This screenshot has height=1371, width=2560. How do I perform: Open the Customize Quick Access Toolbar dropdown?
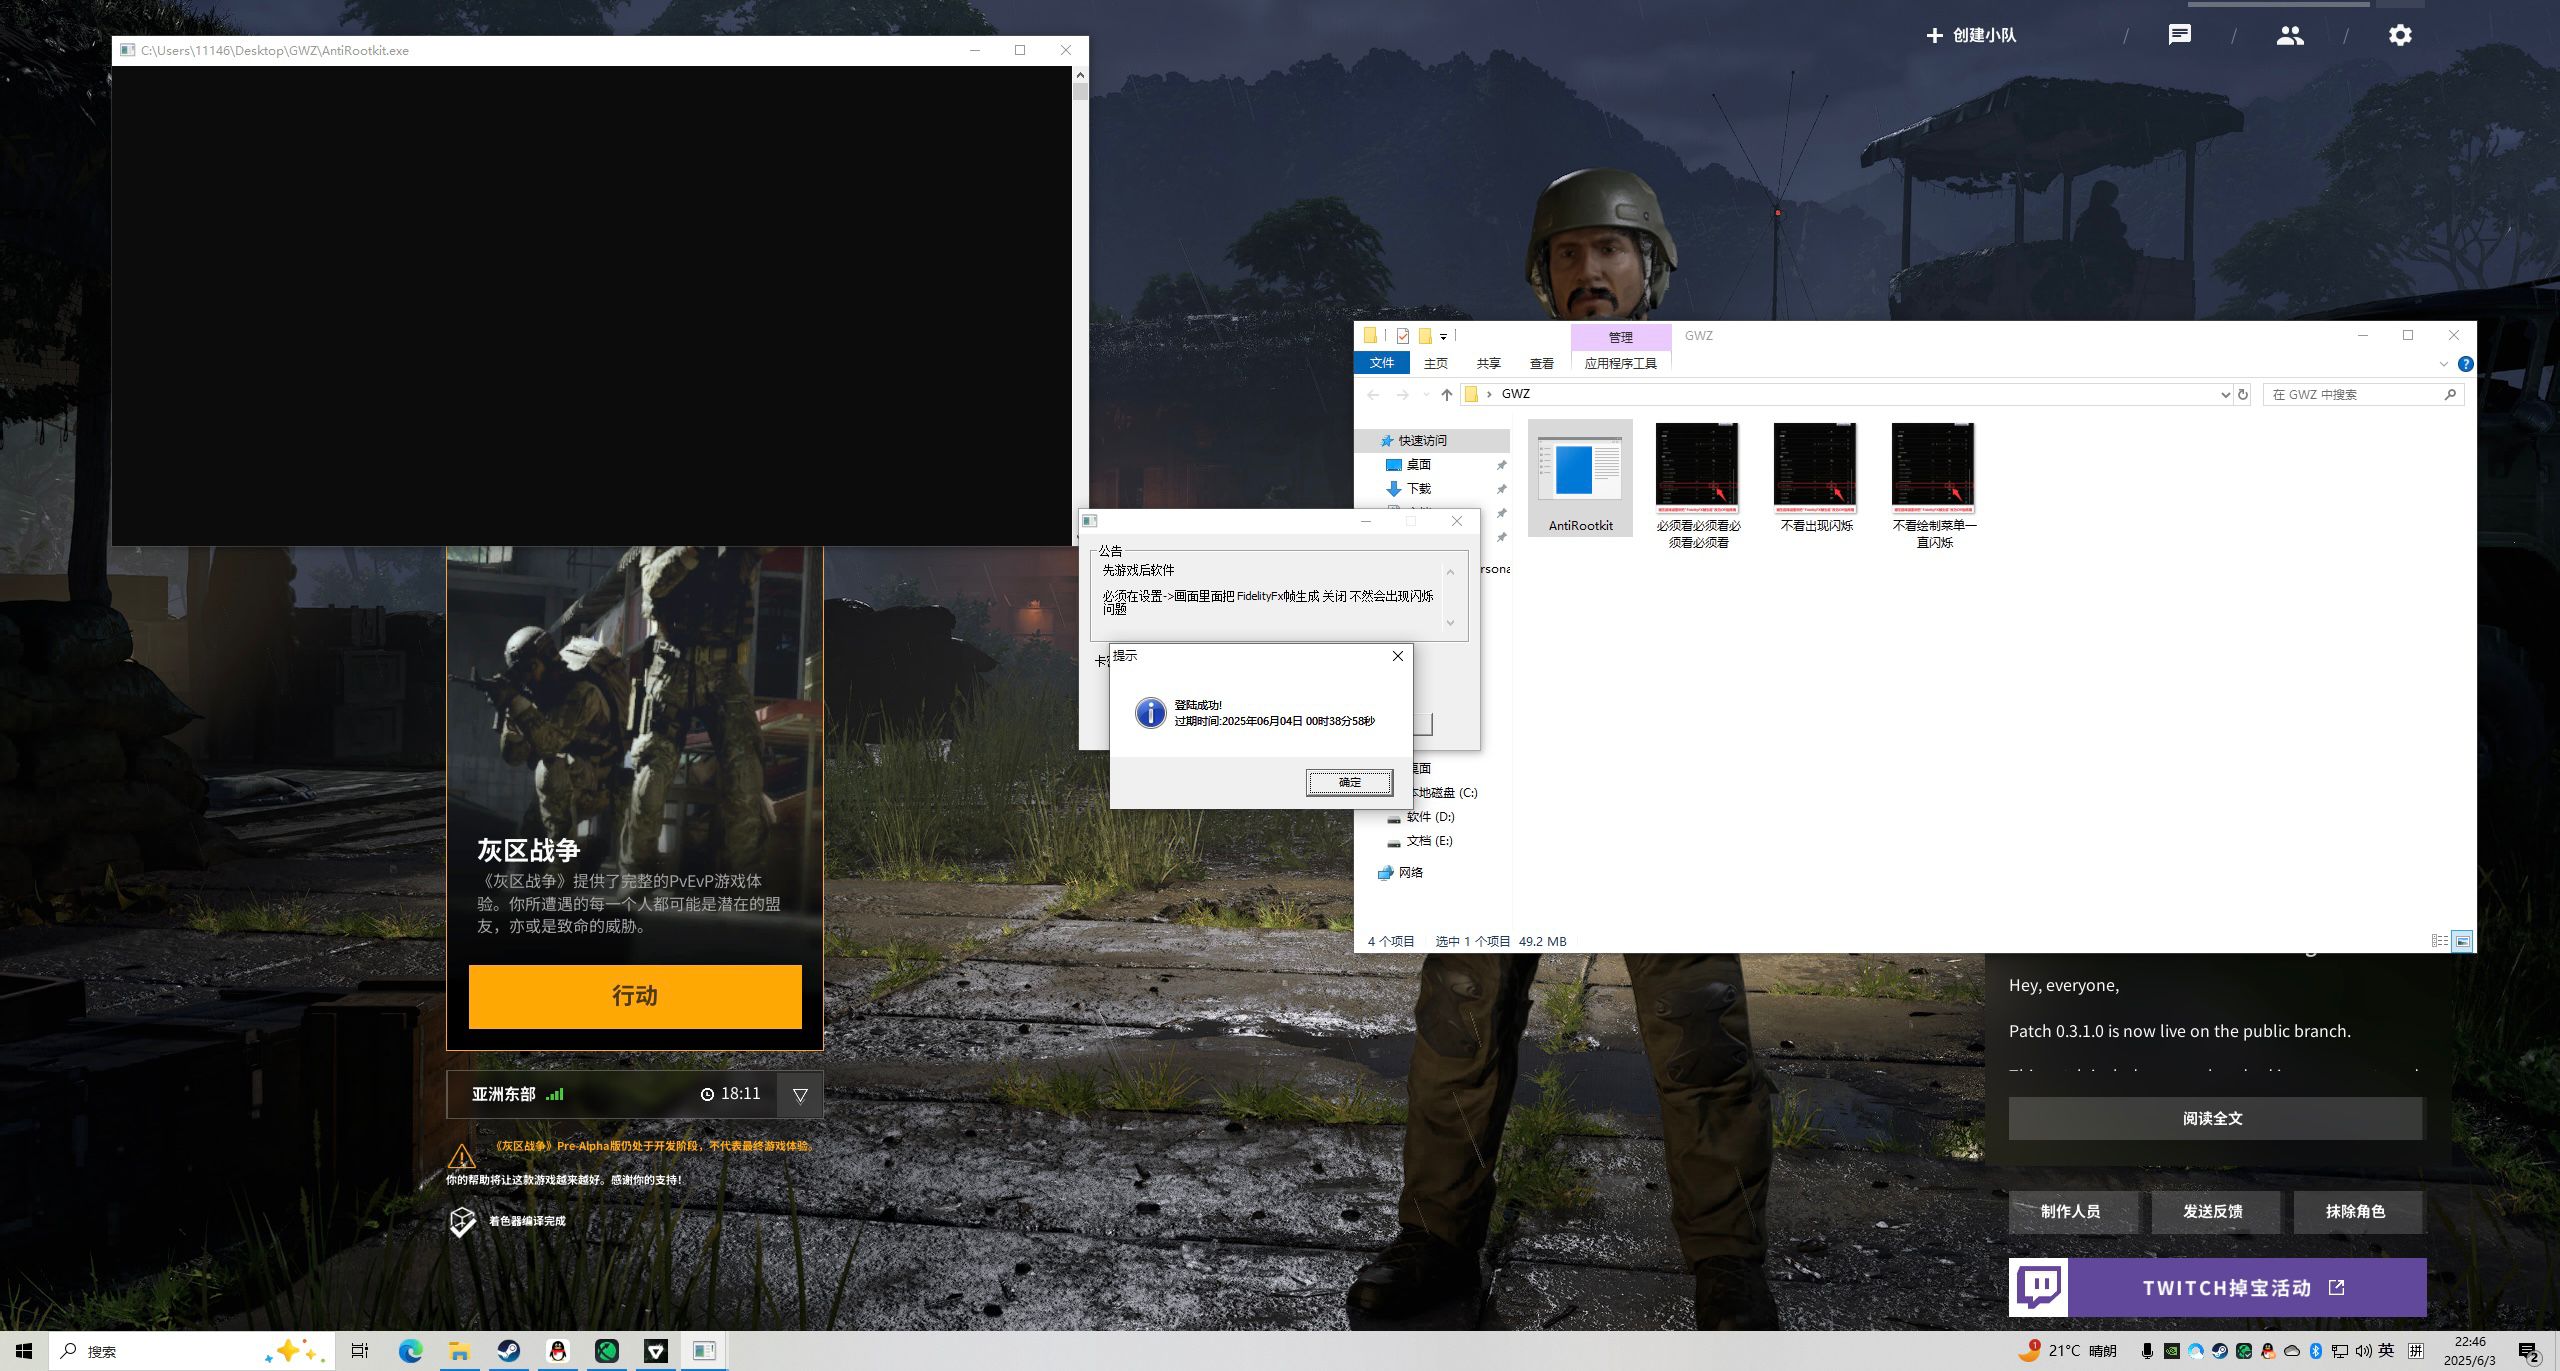[x=1443, y=337]
